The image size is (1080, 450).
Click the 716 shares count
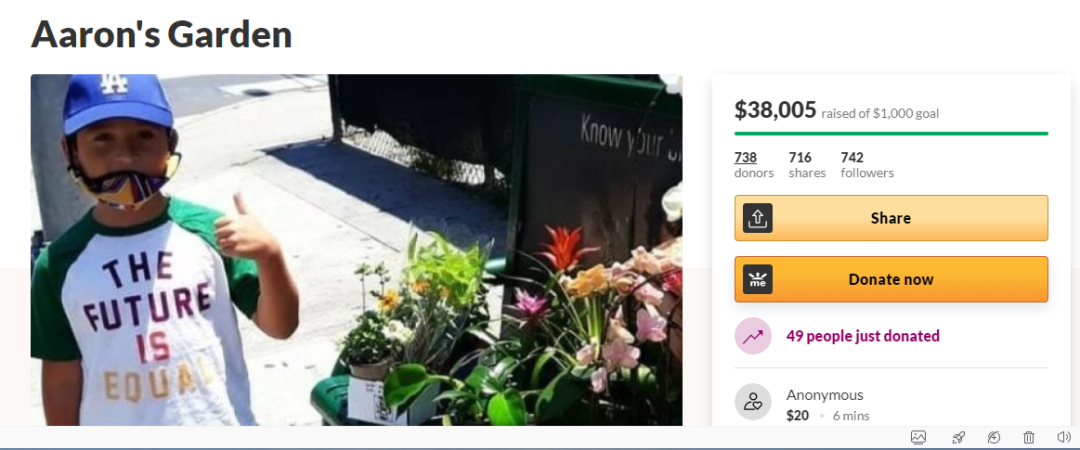807,165
